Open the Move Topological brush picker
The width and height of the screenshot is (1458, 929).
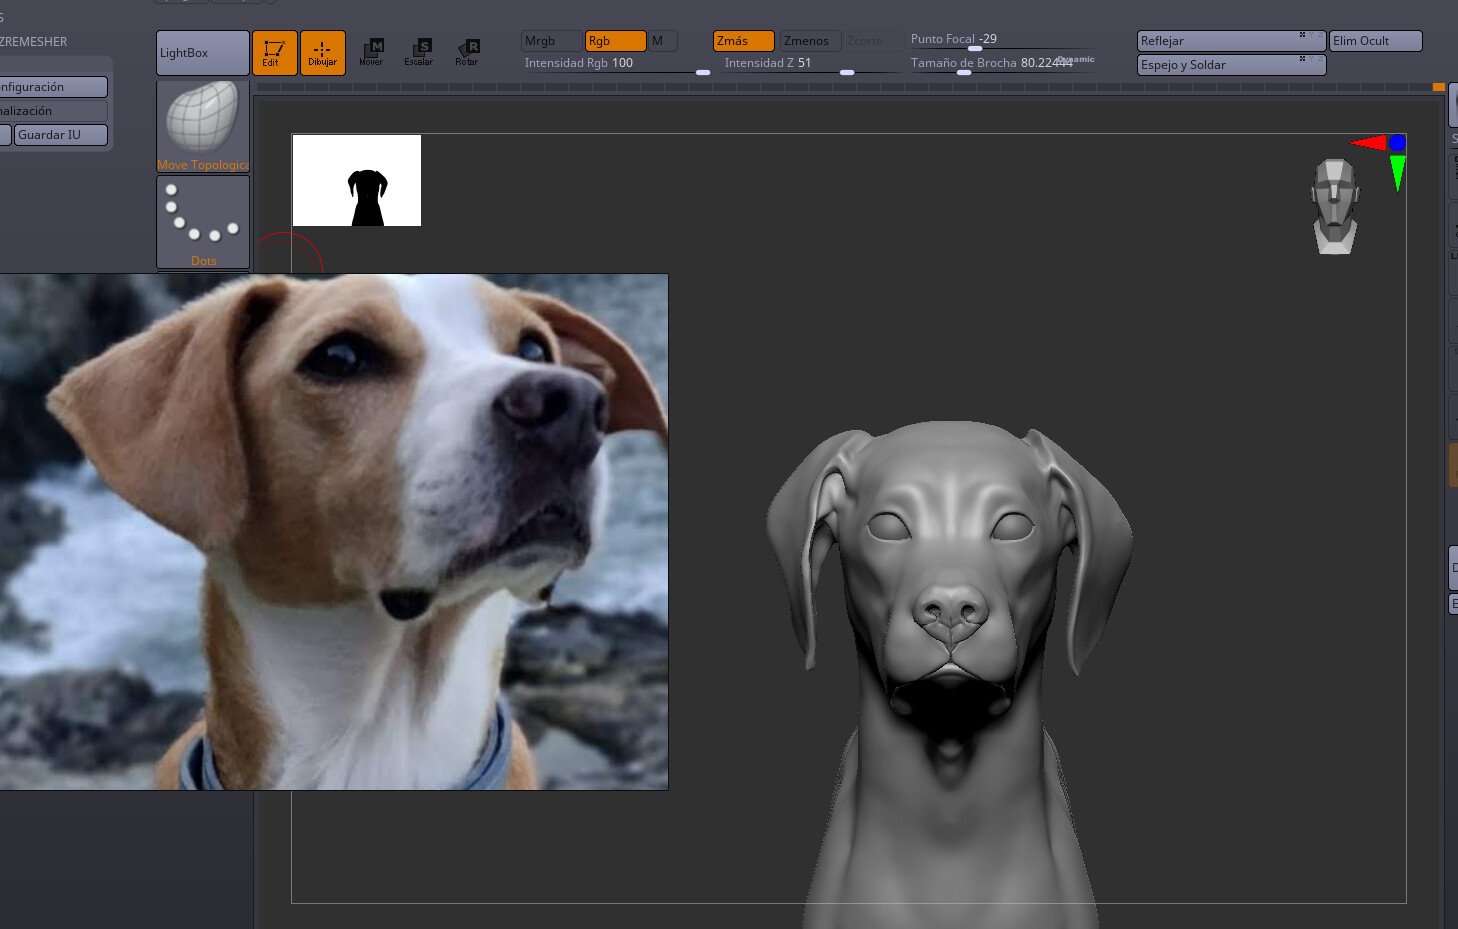coord(203,125)
